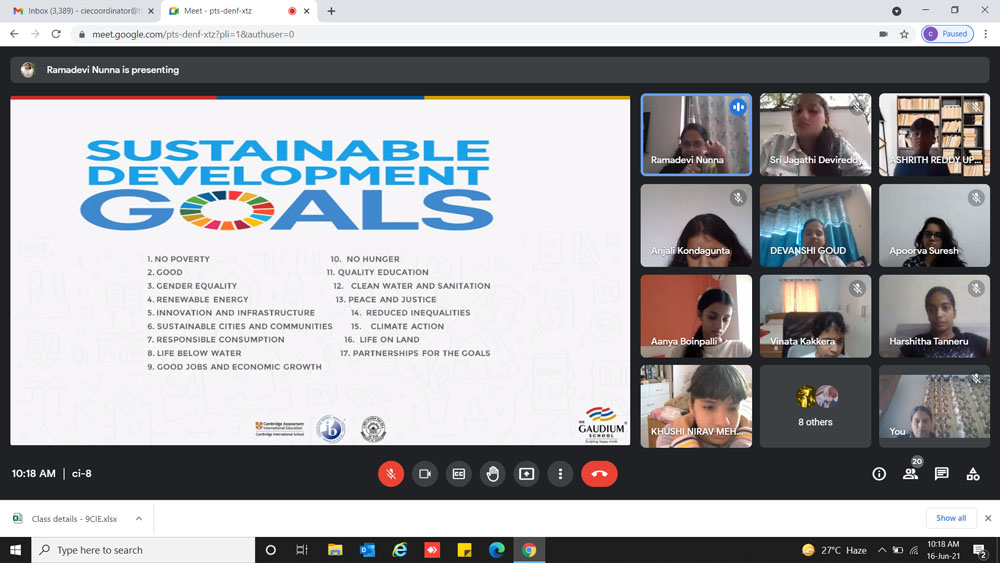Open the in-call chat panel
The height and width of the screenshot is (563, 1000).
941,473
